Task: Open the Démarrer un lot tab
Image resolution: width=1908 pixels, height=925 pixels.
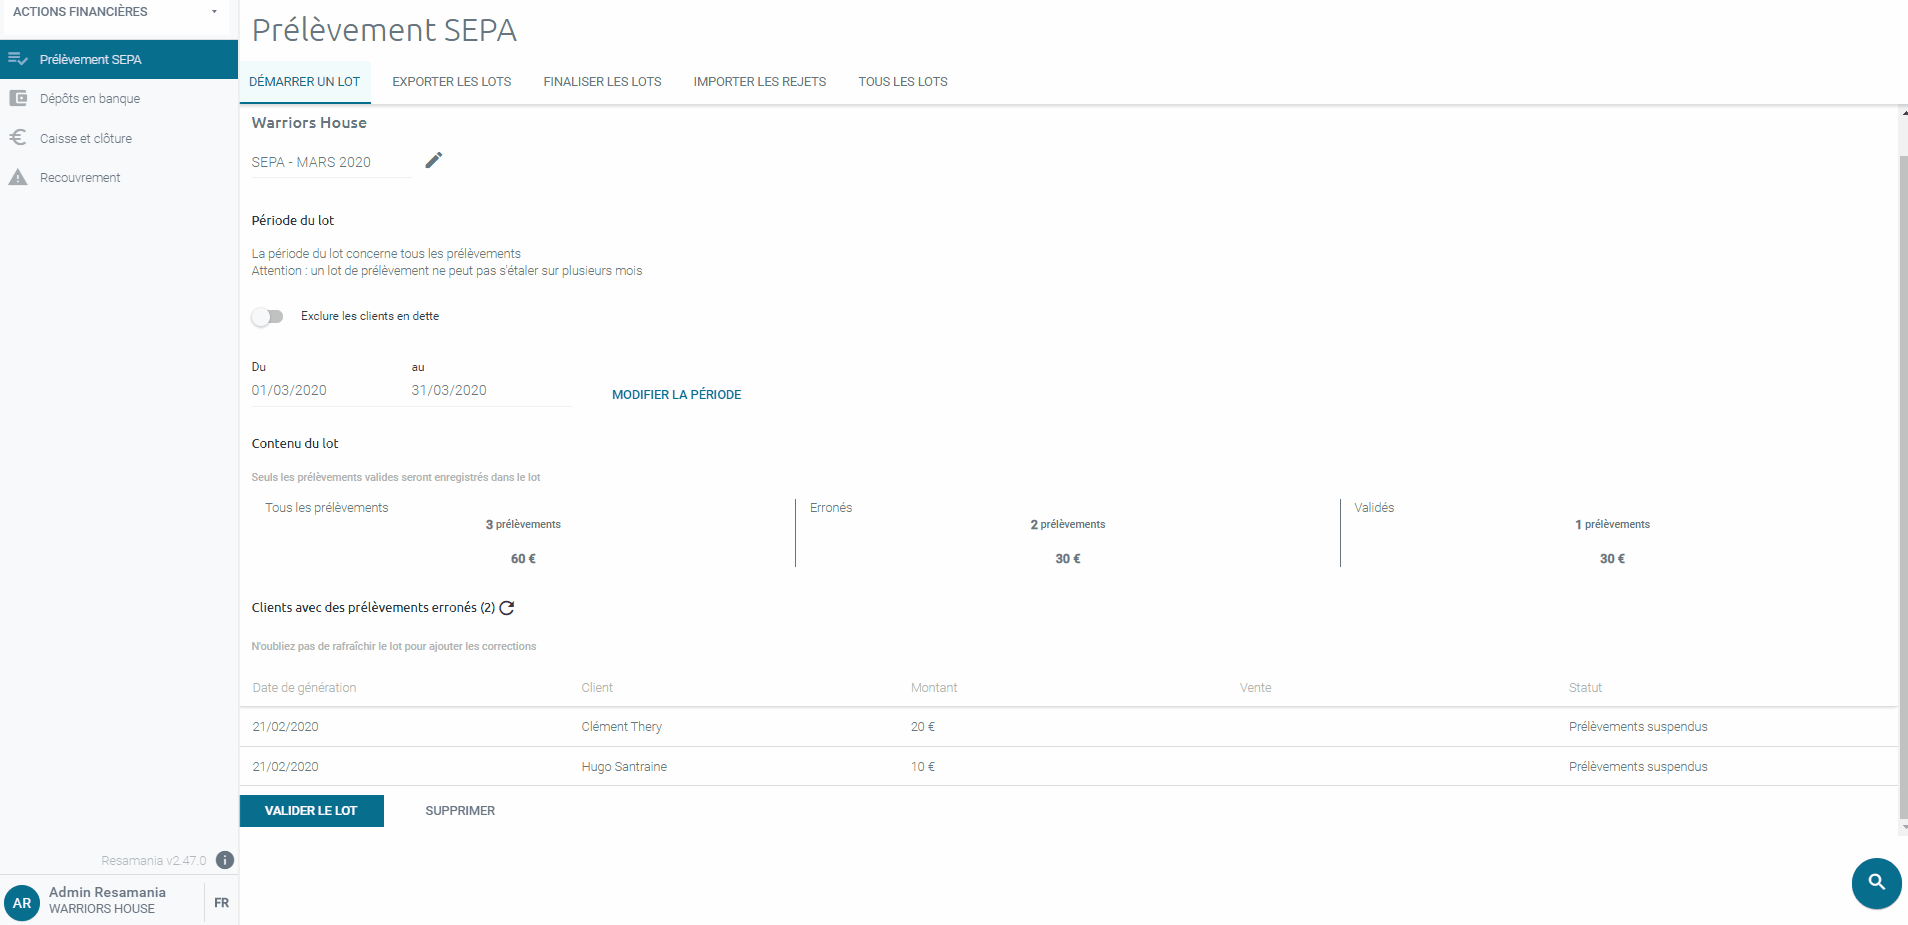Action: 304,82
